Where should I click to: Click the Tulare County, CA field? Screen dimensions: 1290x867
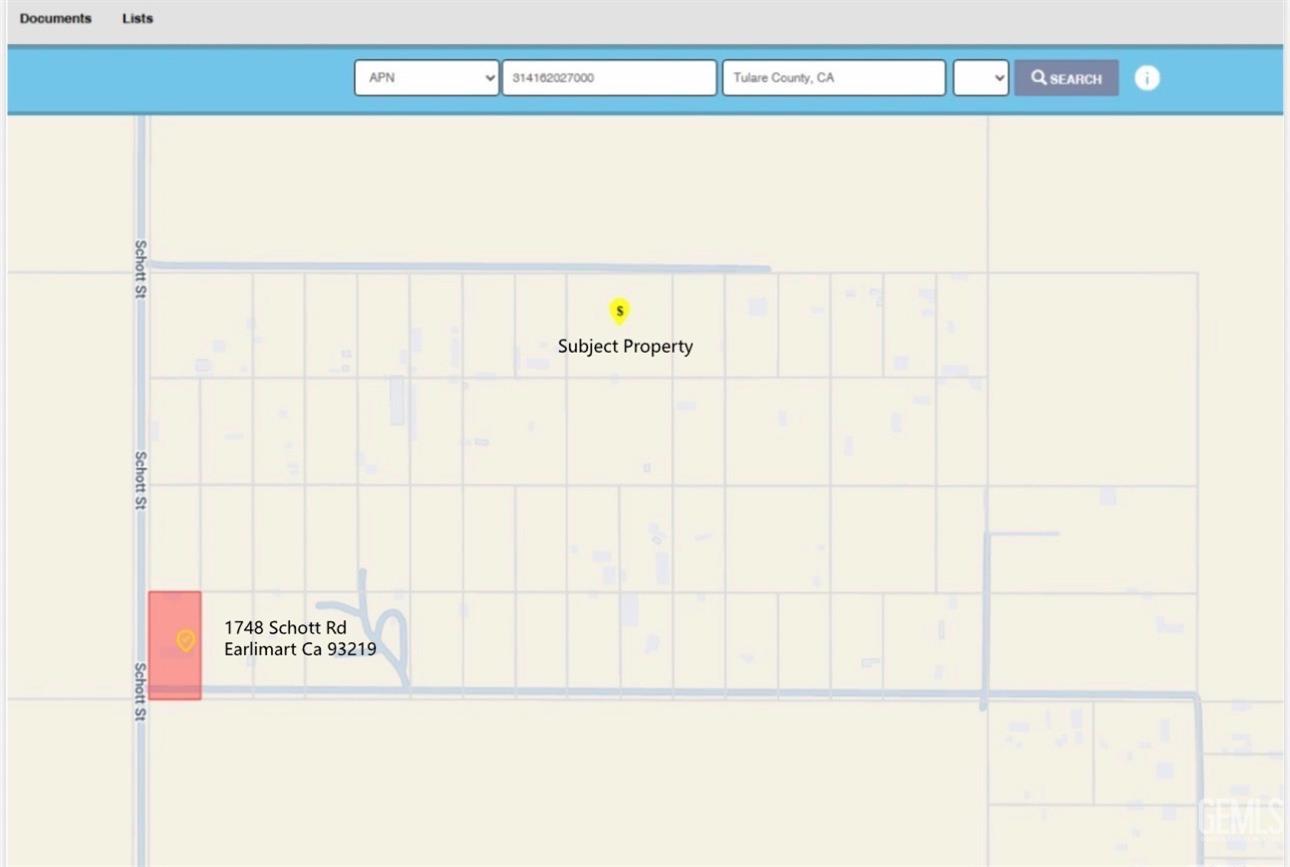[x=834, y=78]
